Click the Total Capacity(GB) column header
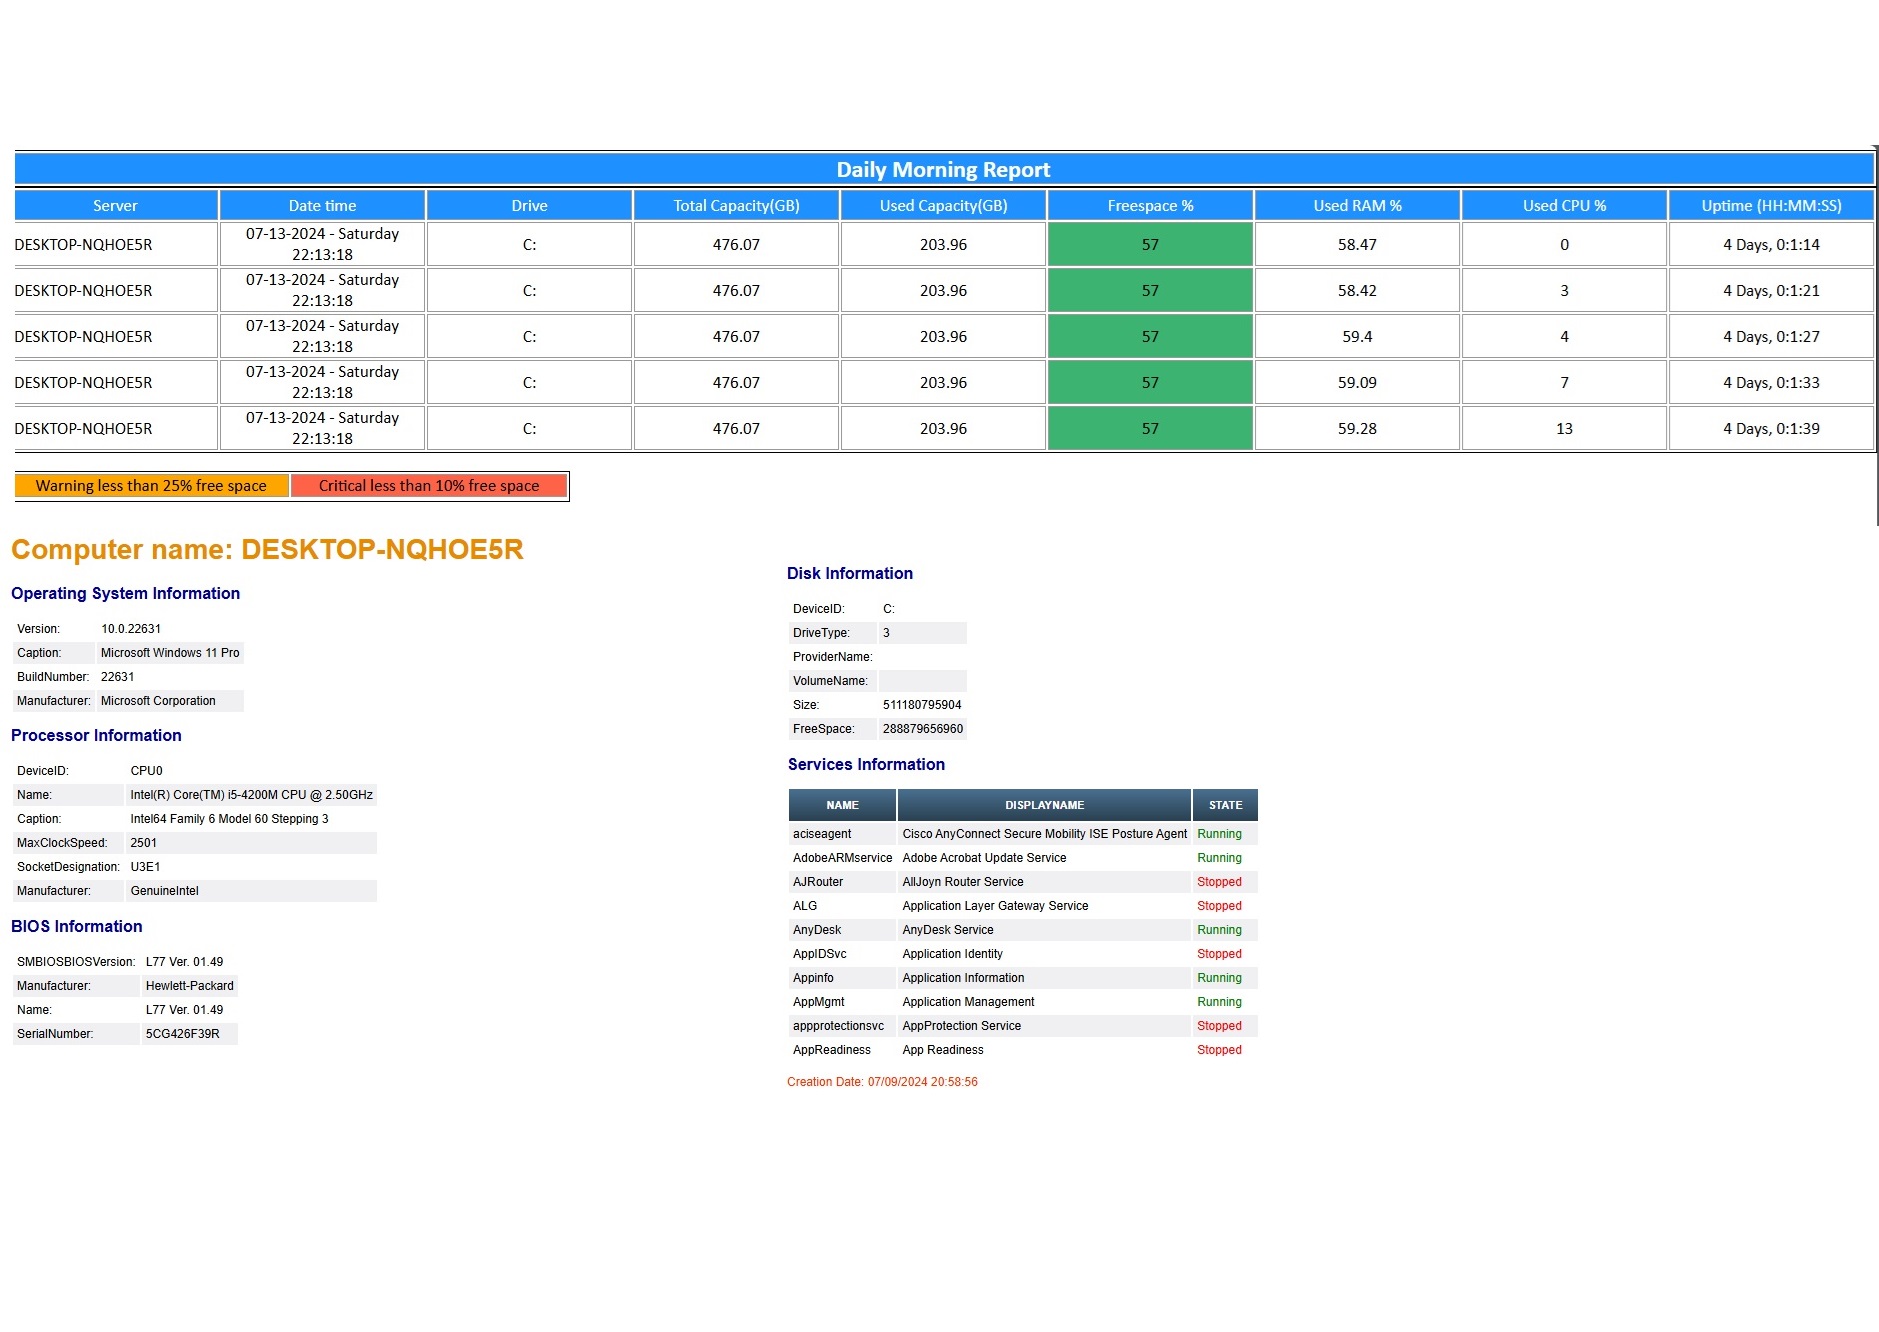The height and width of the screenshot is (1332, 1879). tap(736, 206)
